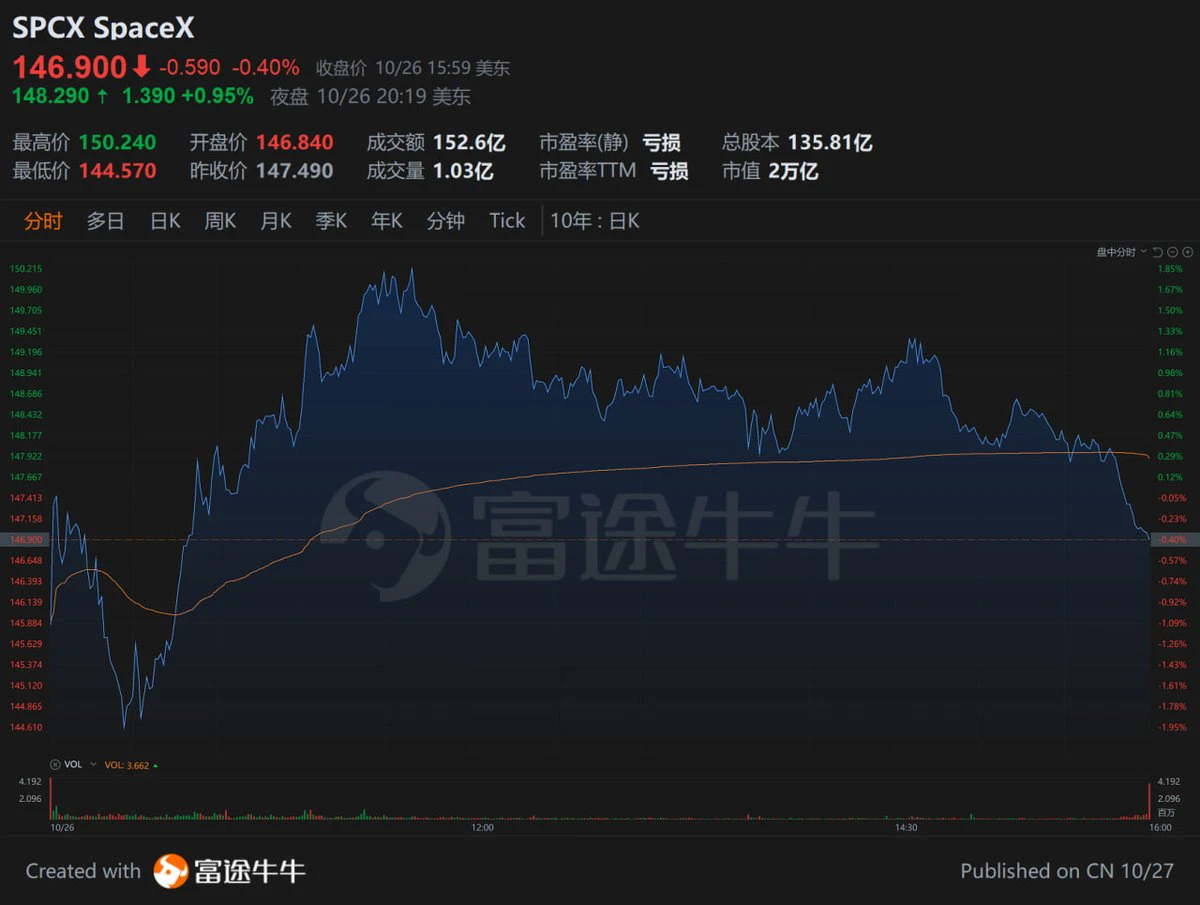Click the night session change +0.95%
The image size is (1200, 905).
(x=219, y=96)
